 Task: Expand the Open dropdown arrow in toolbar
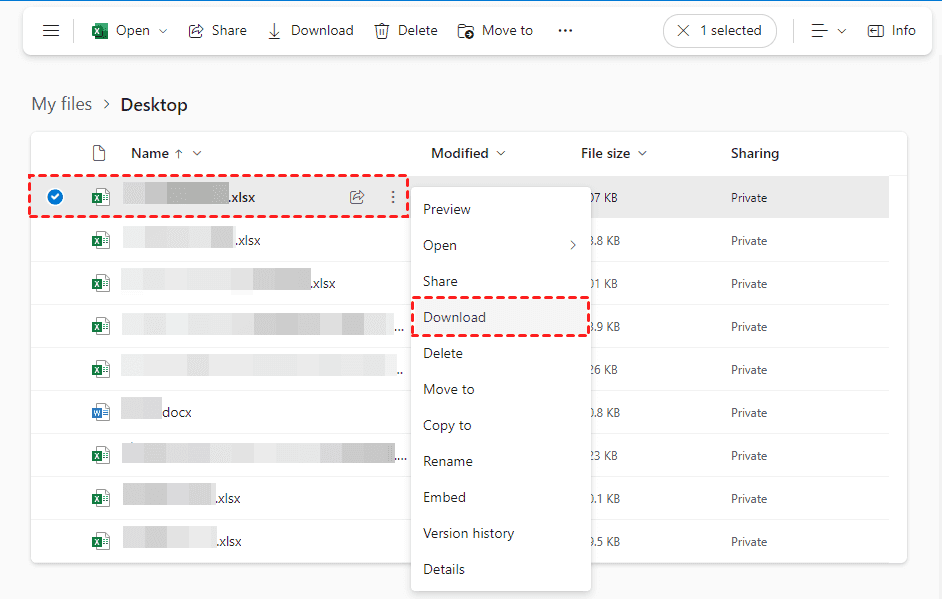(x=163, y=31)
